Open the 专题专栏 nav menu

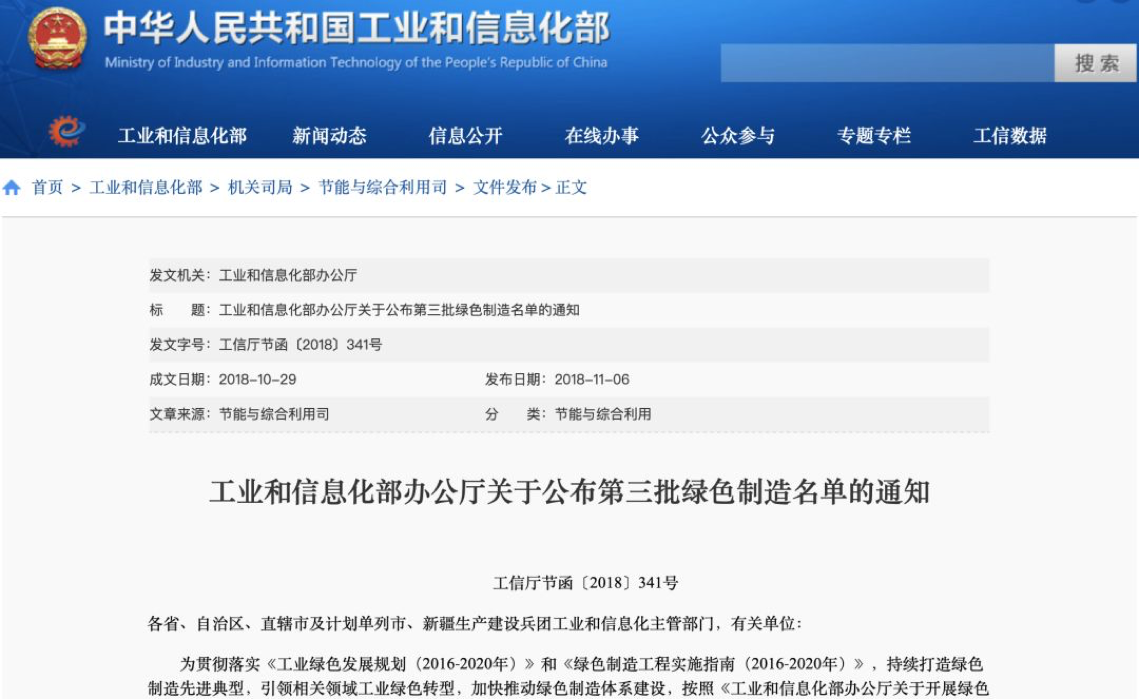point(874,136)
